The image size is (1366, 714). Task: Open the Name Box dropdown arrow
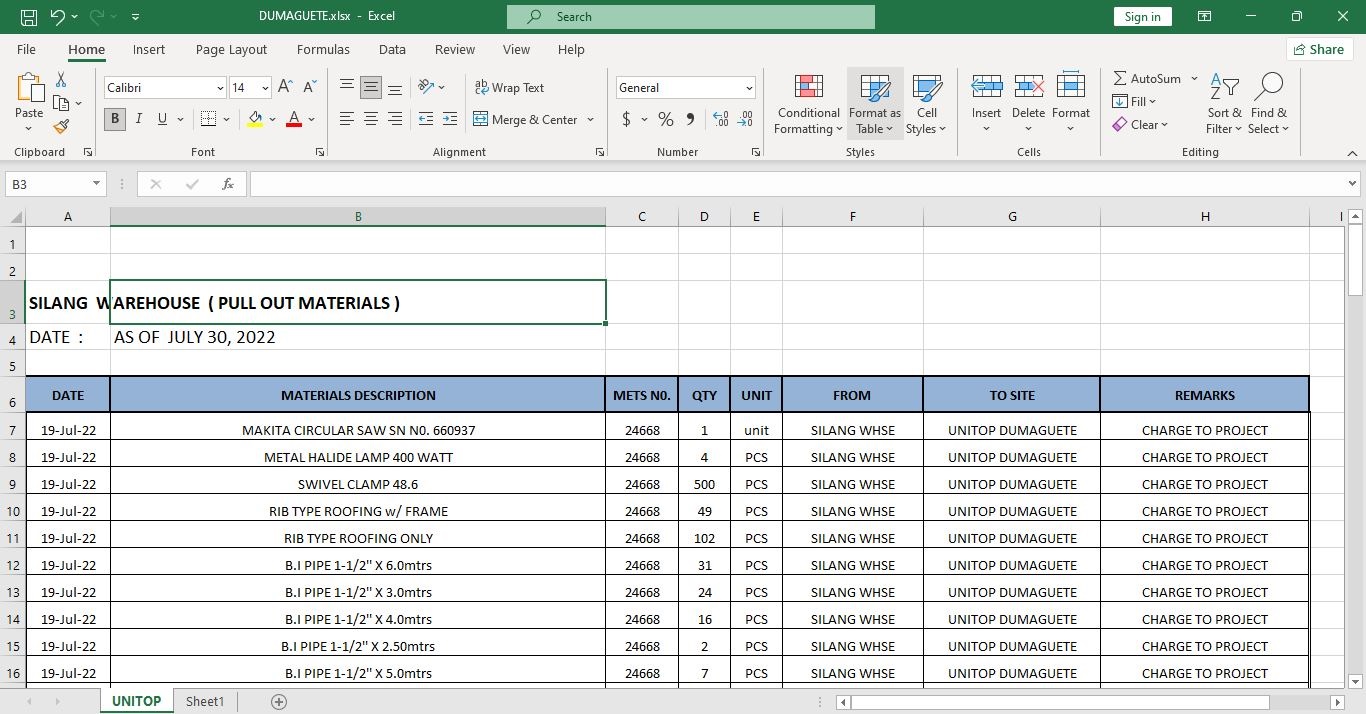(x=97, y=184)
